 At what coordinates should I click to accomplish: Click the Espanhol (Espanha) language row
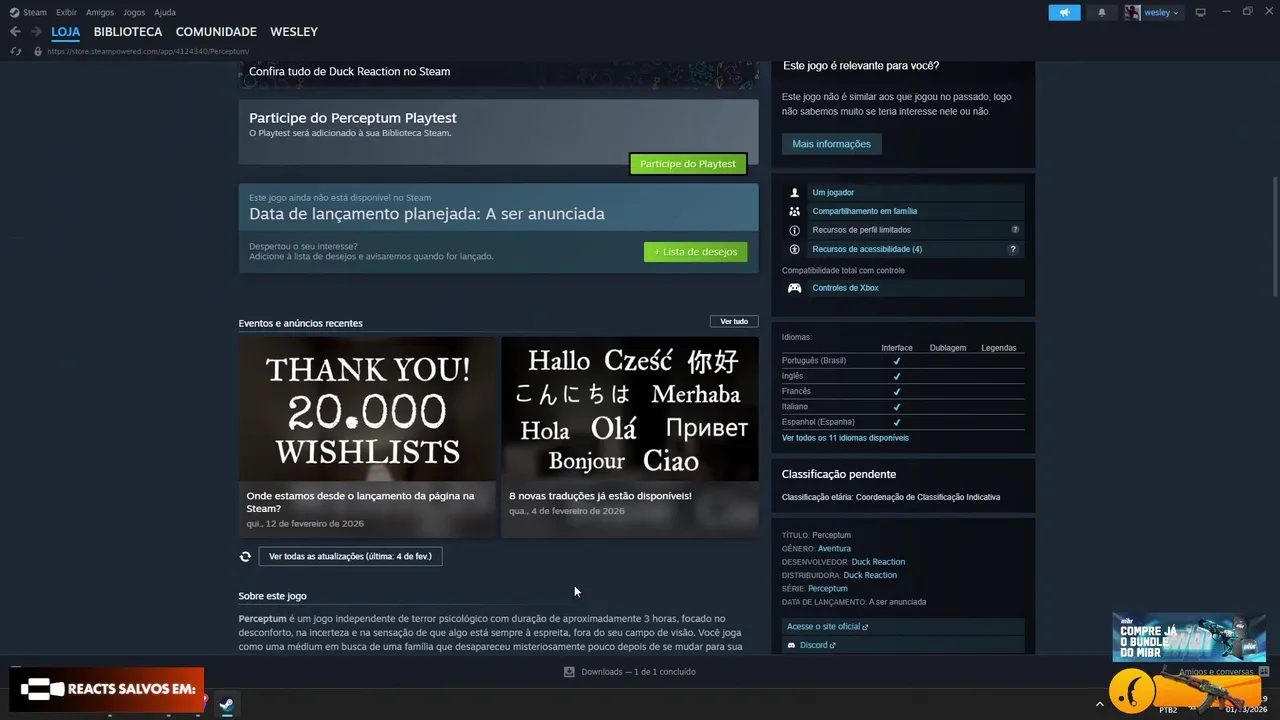[x=903, y=422]
